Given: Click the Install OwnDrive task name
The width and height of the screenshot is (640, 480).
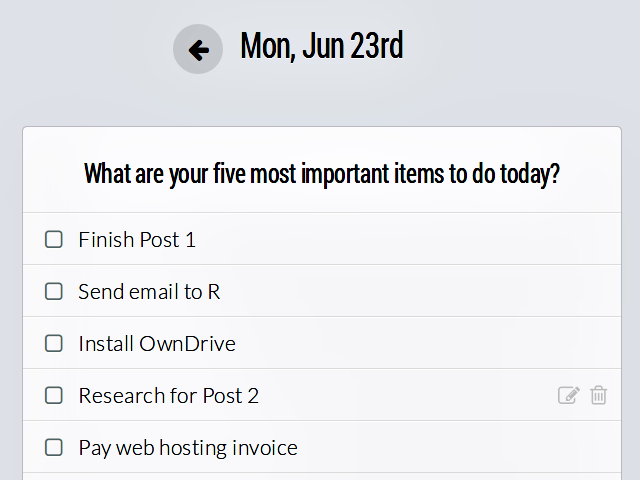Looking at the screenshot, I should (157, 344).
